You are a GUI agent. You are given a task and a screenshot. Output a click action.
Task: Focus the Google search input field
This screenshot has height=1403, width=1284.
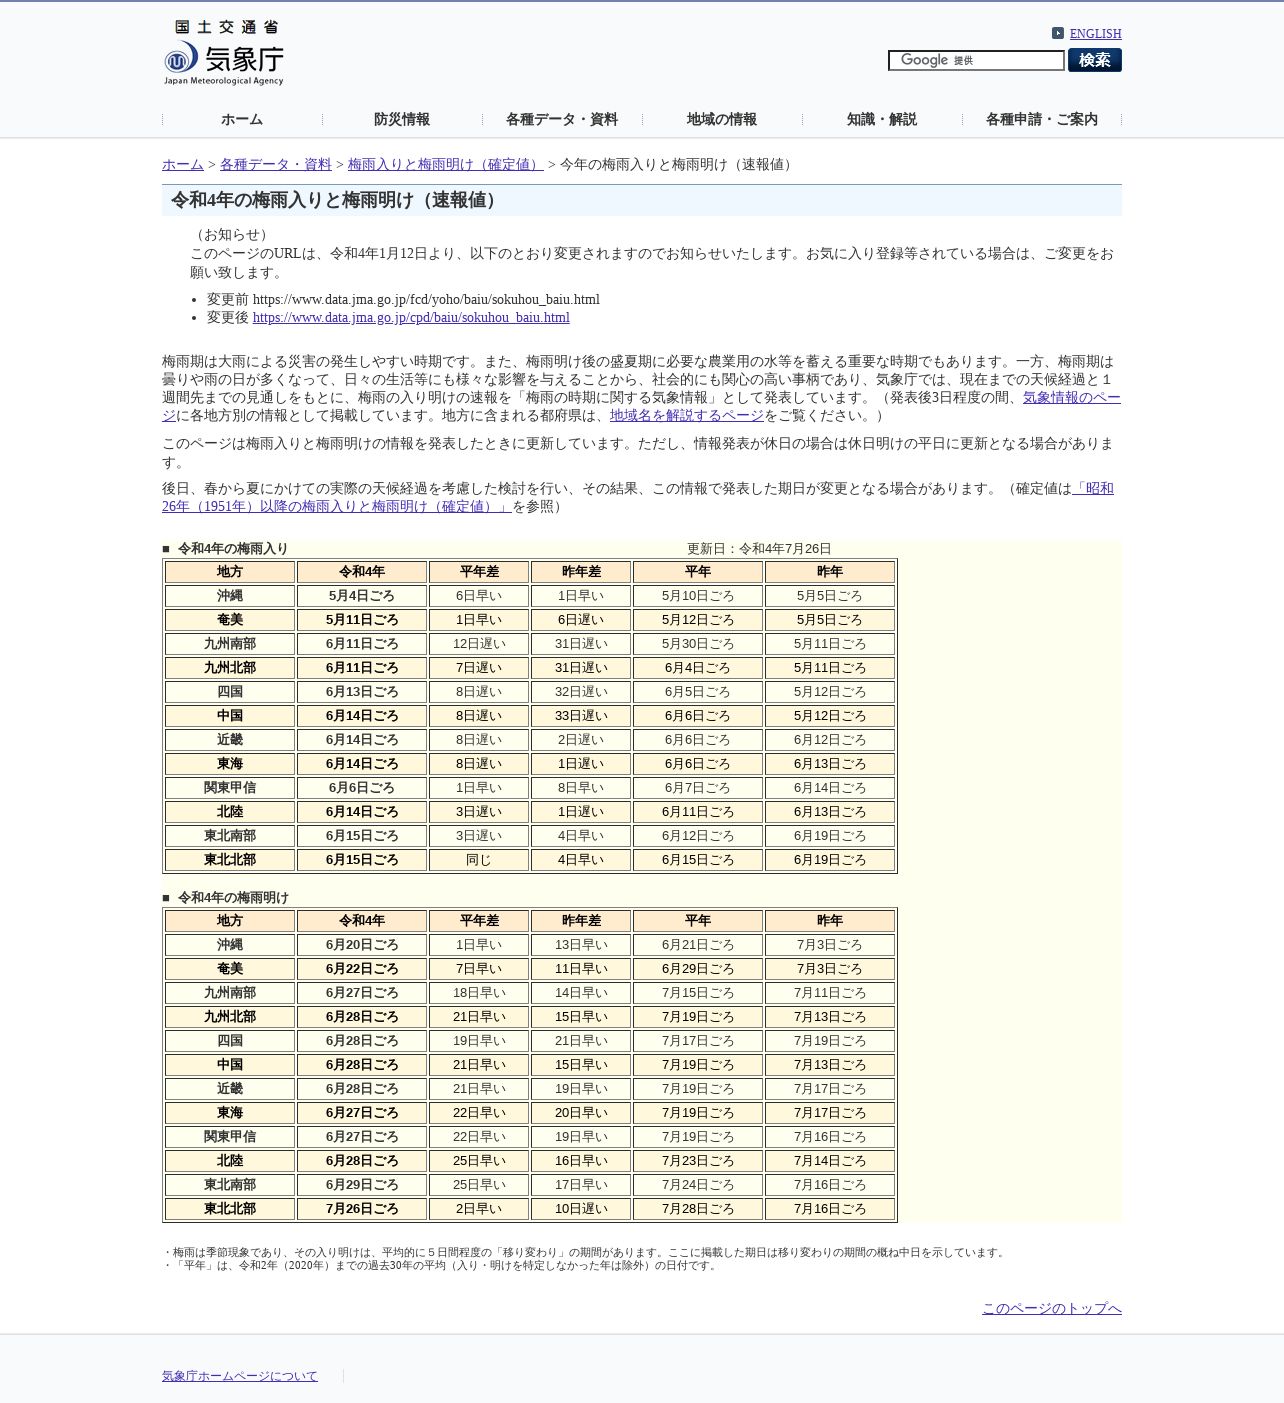point(976,60)
